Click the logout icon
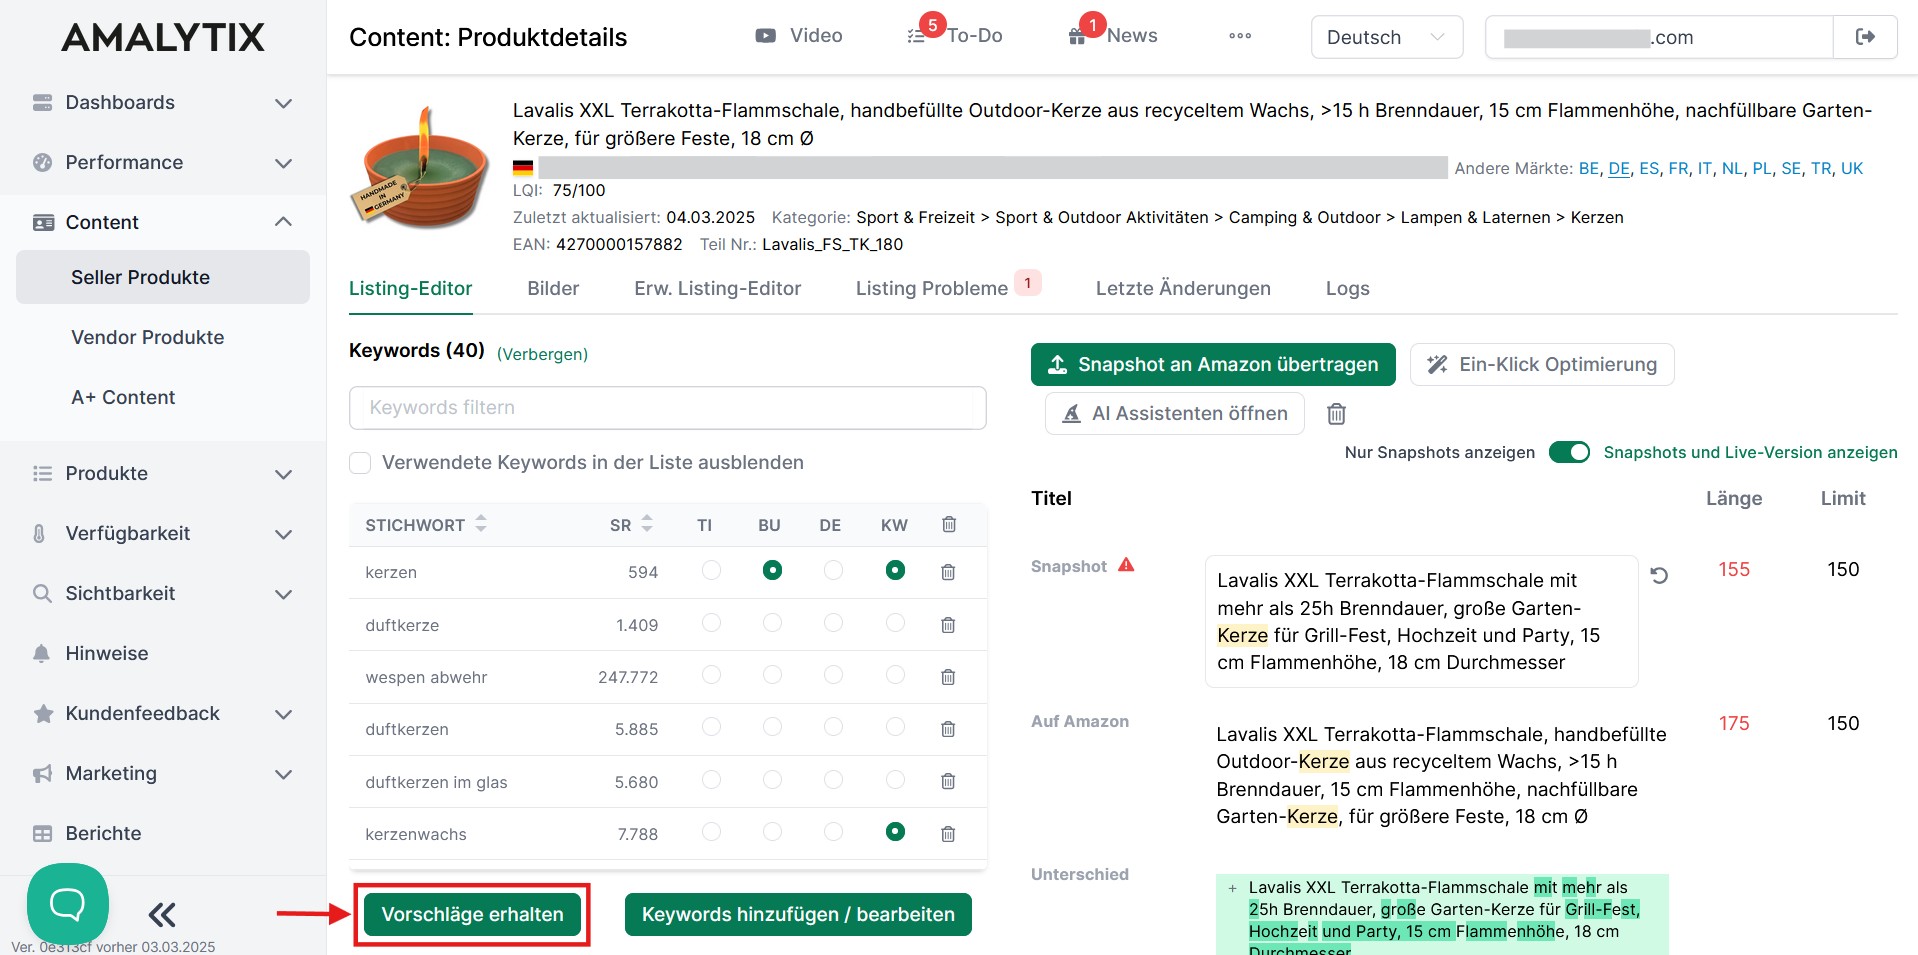Image resolution: width=1918 pixels, height=955 pixels. coord(1865,37)
